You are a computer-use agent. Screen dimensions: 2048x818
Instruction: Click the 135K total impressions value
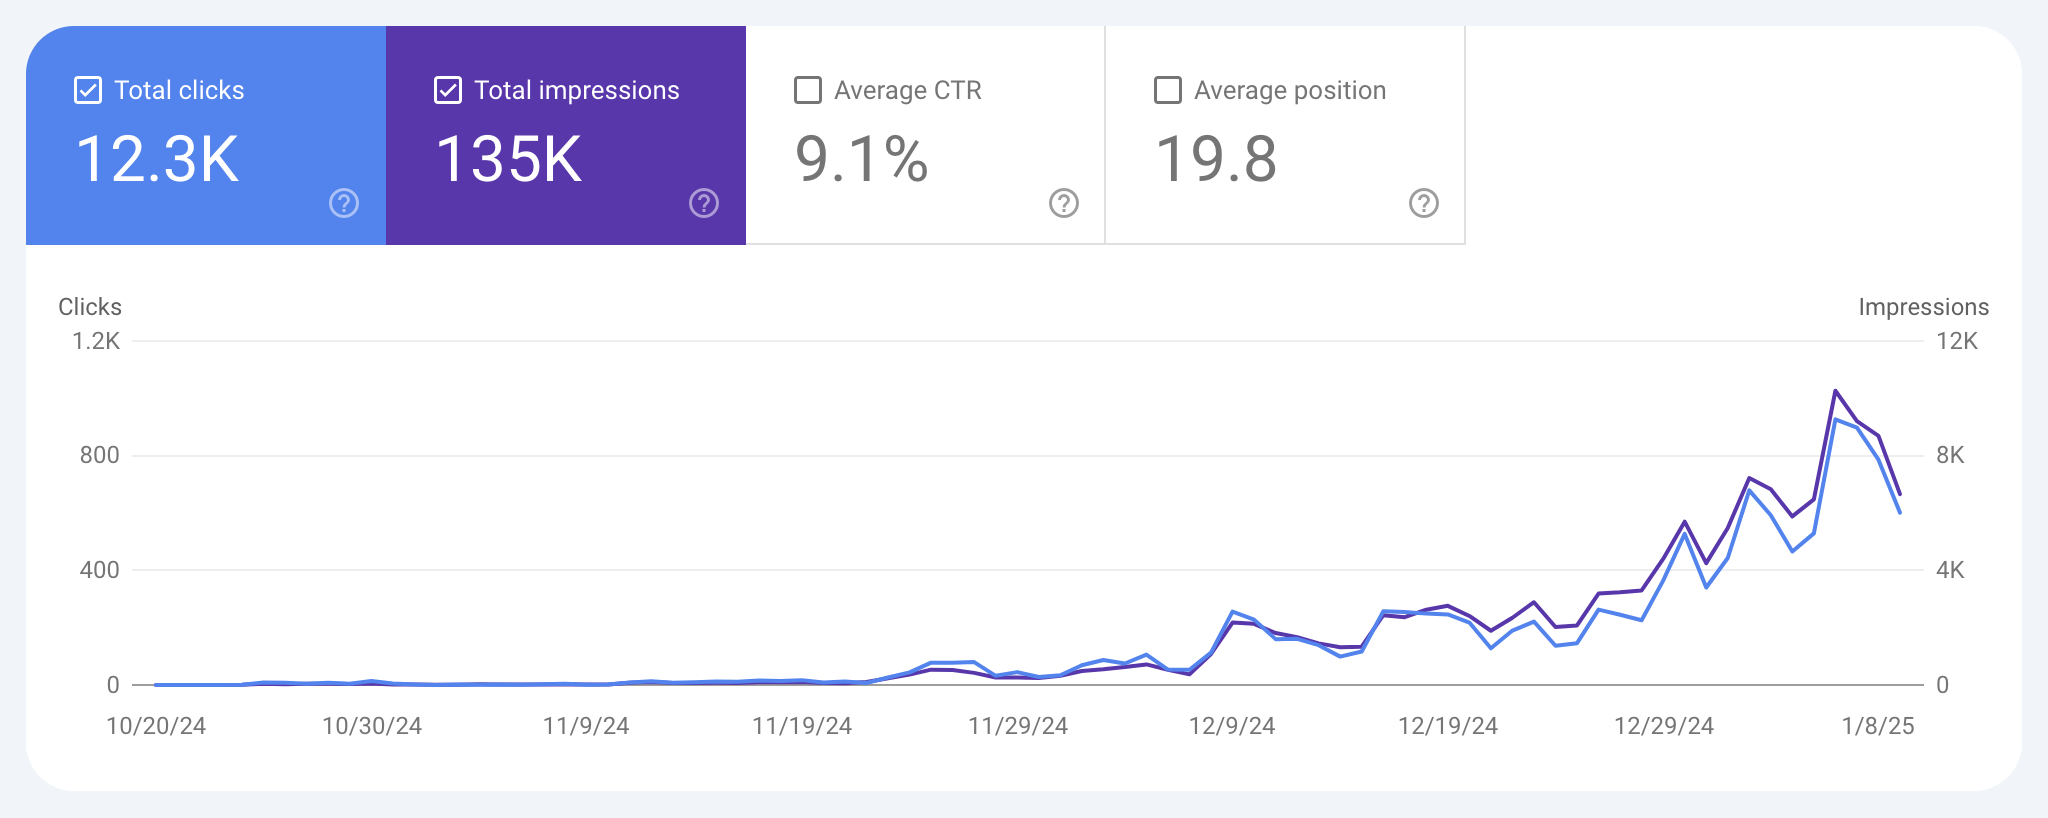pos(510,158)
